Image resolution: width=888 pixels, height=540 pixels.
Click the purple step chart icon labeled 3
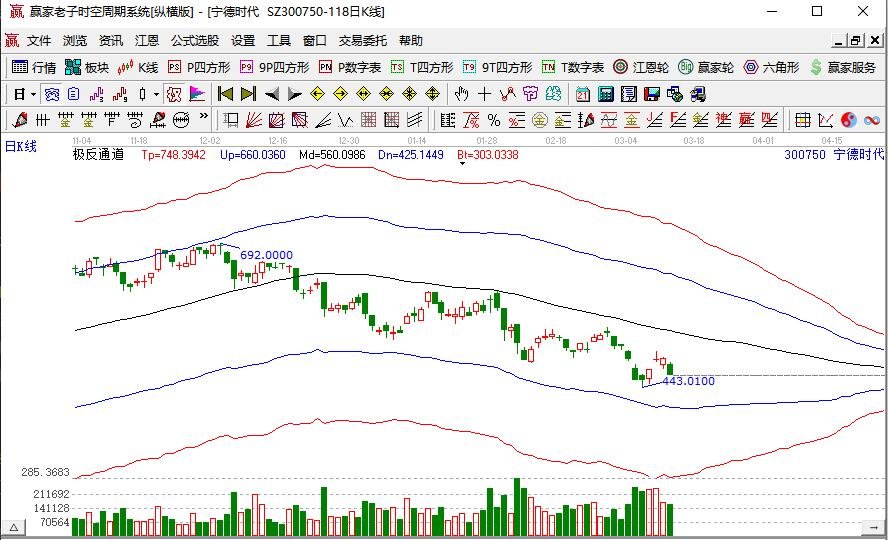(97, 94)
